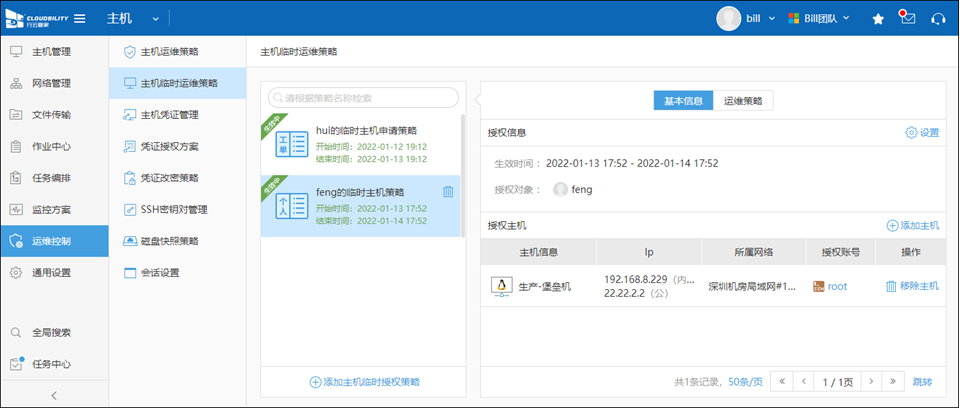This screenshot has height=408, width=960.
Task: Click the hamburger menu icon in header
Action: [x=80, y=18]
